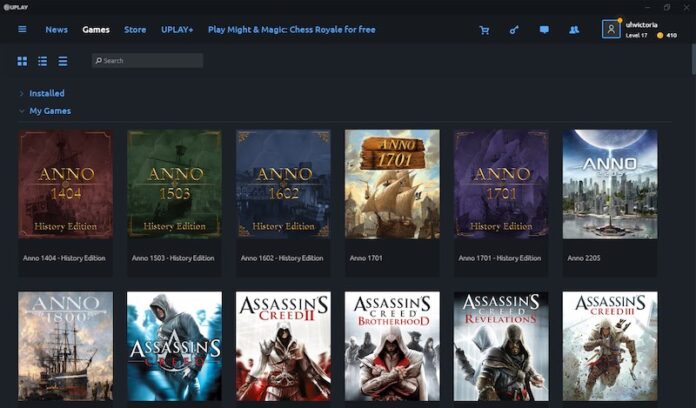
Task: Open the original Anno 1701 cover
Action: click(392, 184)
